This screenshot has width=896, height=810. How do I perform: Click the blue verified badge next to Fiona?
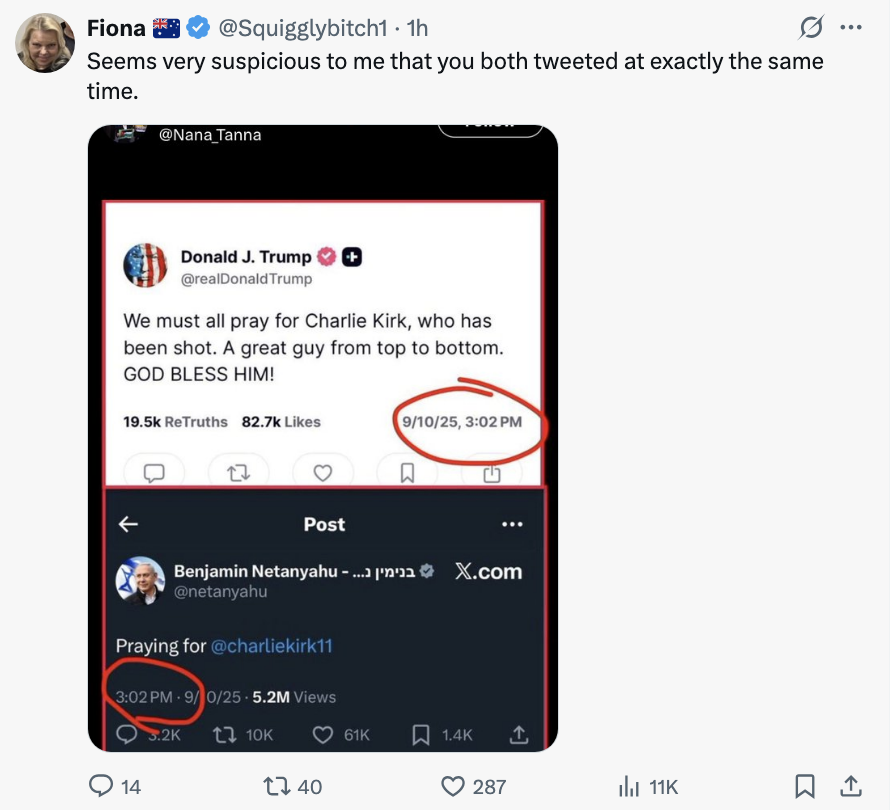(x=198, y=28)
